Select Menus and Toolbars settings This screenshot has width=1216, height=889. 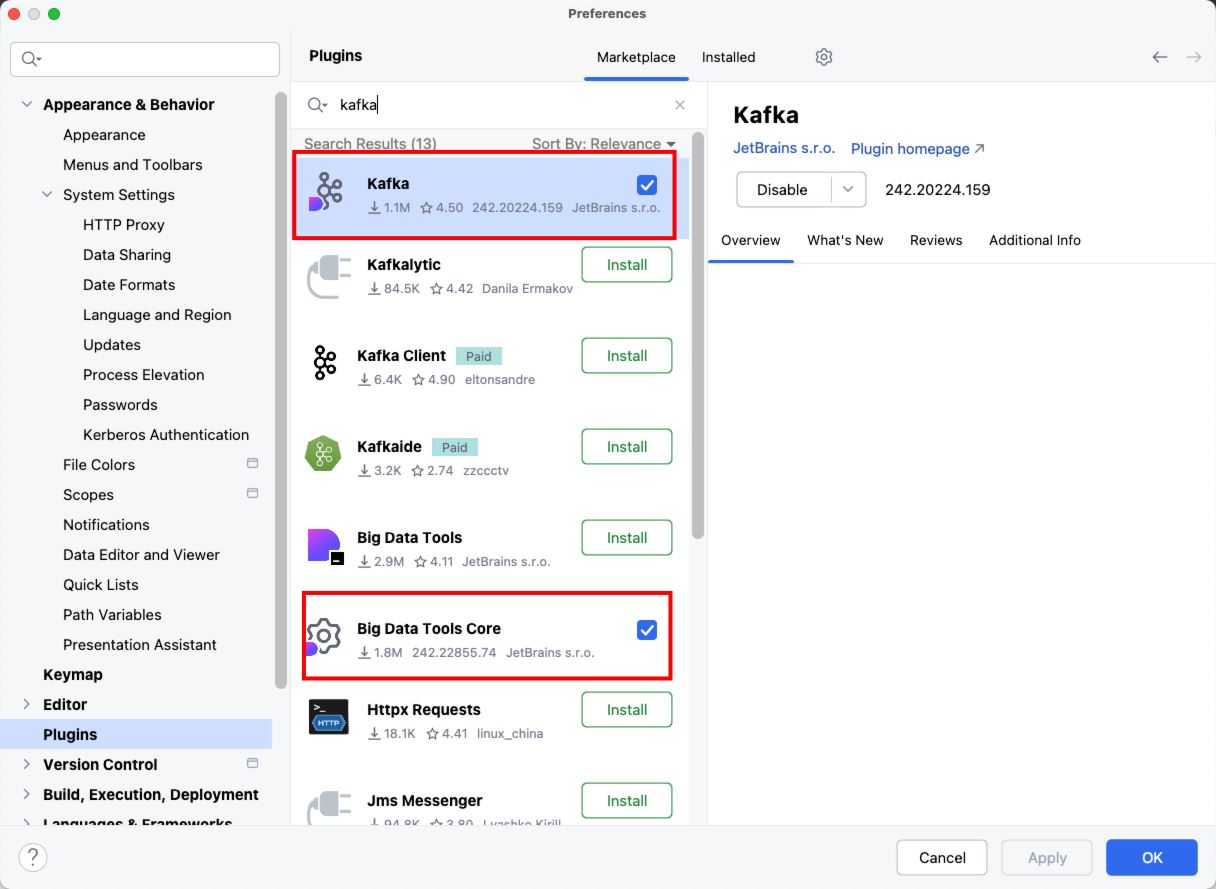click(132, 164)
